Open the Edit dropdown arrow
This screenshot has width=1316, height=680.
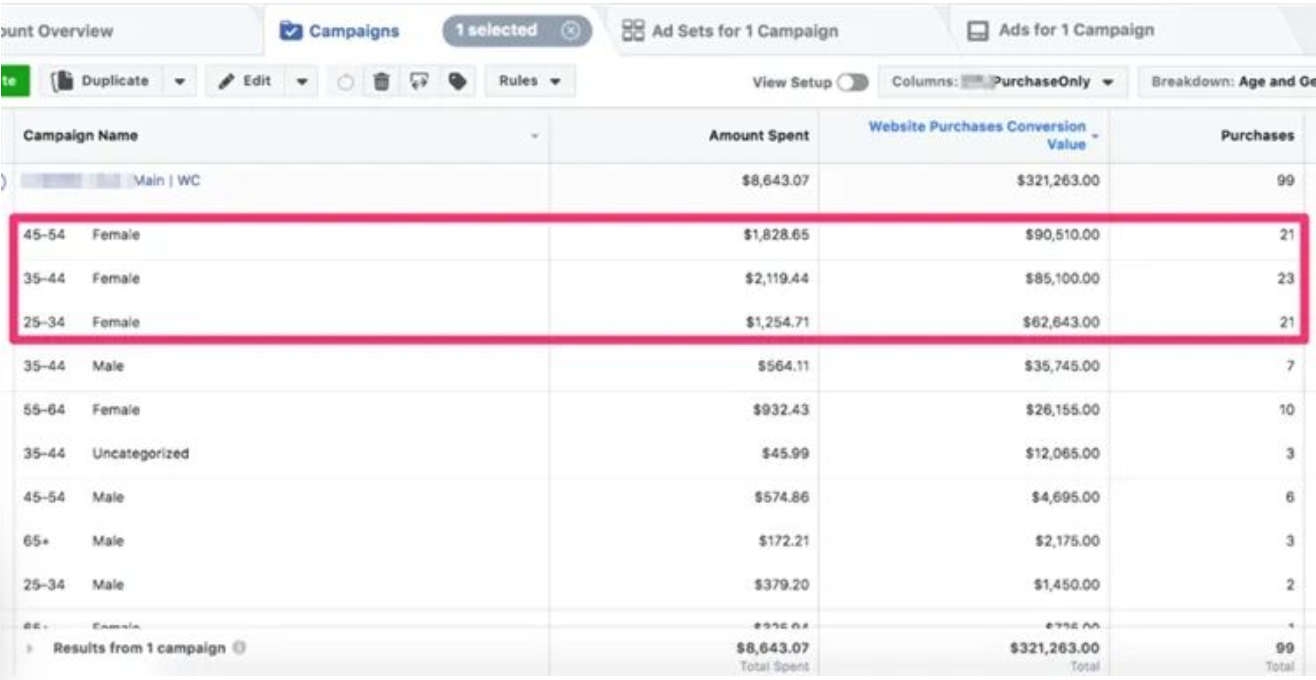(302, 82)
